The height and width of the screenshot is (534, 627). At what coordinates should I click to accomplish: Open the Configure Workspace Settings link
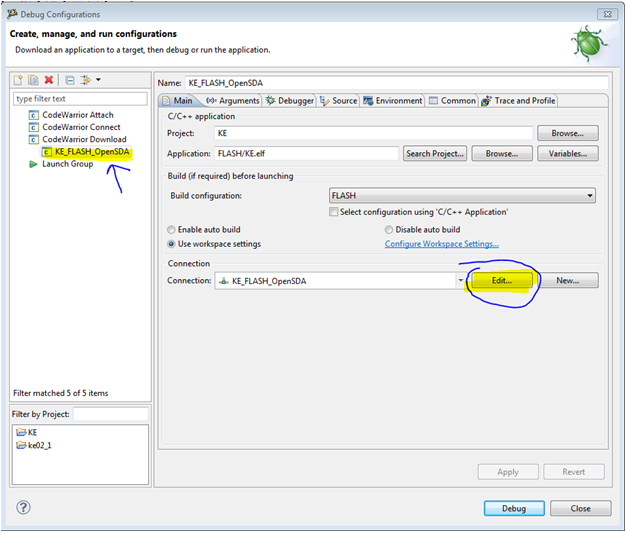point(441,244)
